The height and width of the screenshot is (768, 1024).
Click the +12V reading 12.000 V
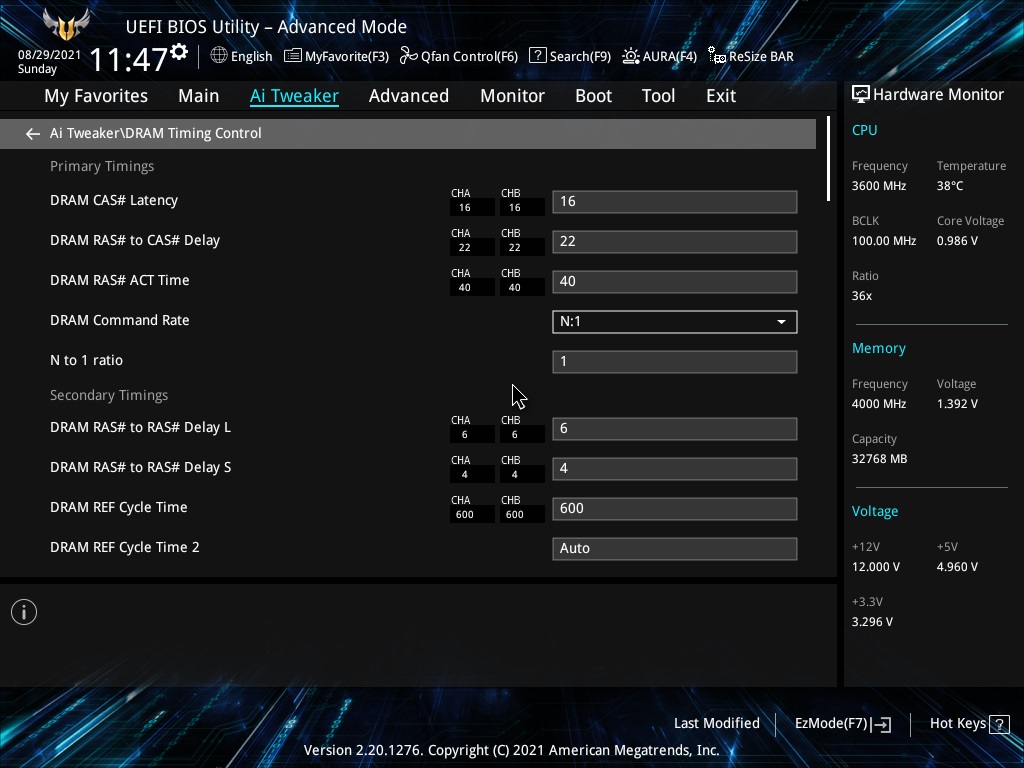point(875,567)
